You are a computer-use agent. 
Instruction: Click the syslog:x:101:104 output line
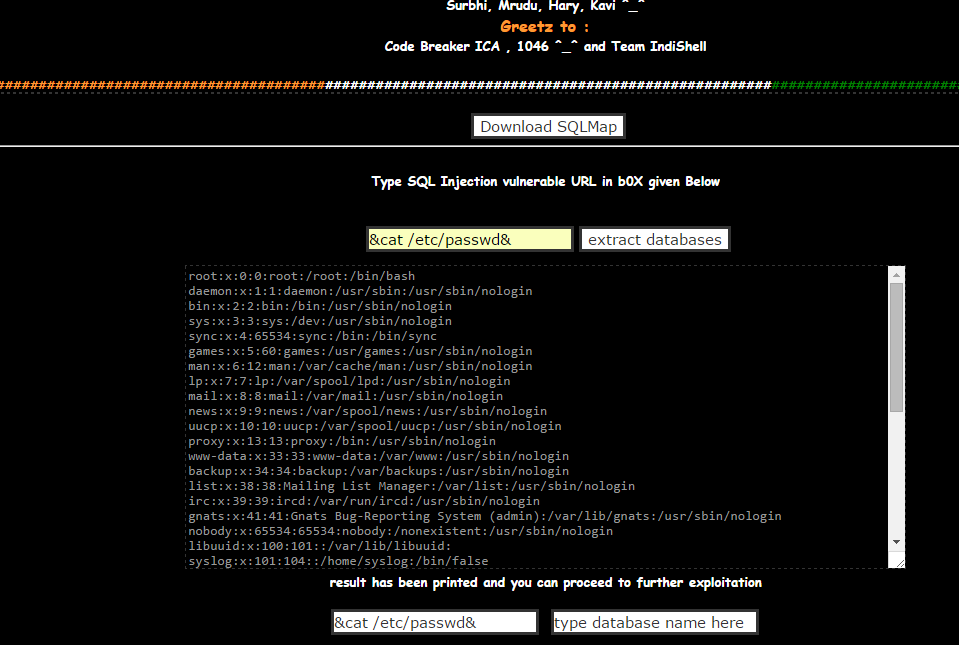338,561
